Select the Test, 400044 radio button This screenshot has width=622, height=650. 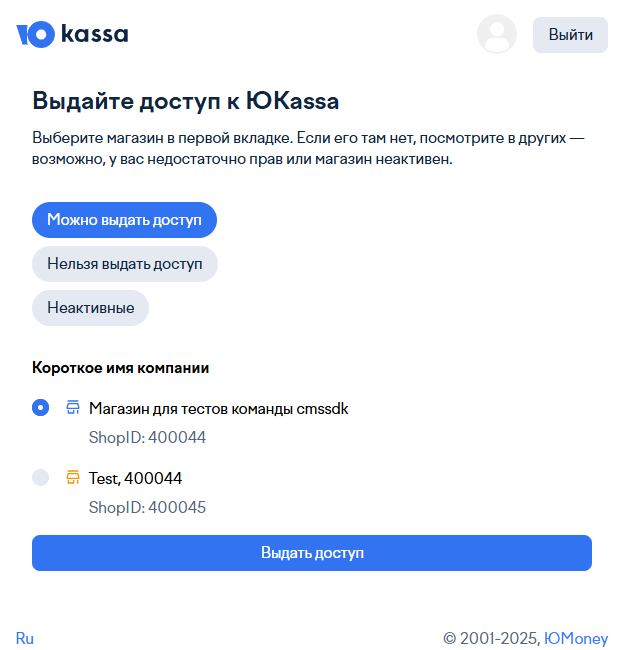[41, 478]
